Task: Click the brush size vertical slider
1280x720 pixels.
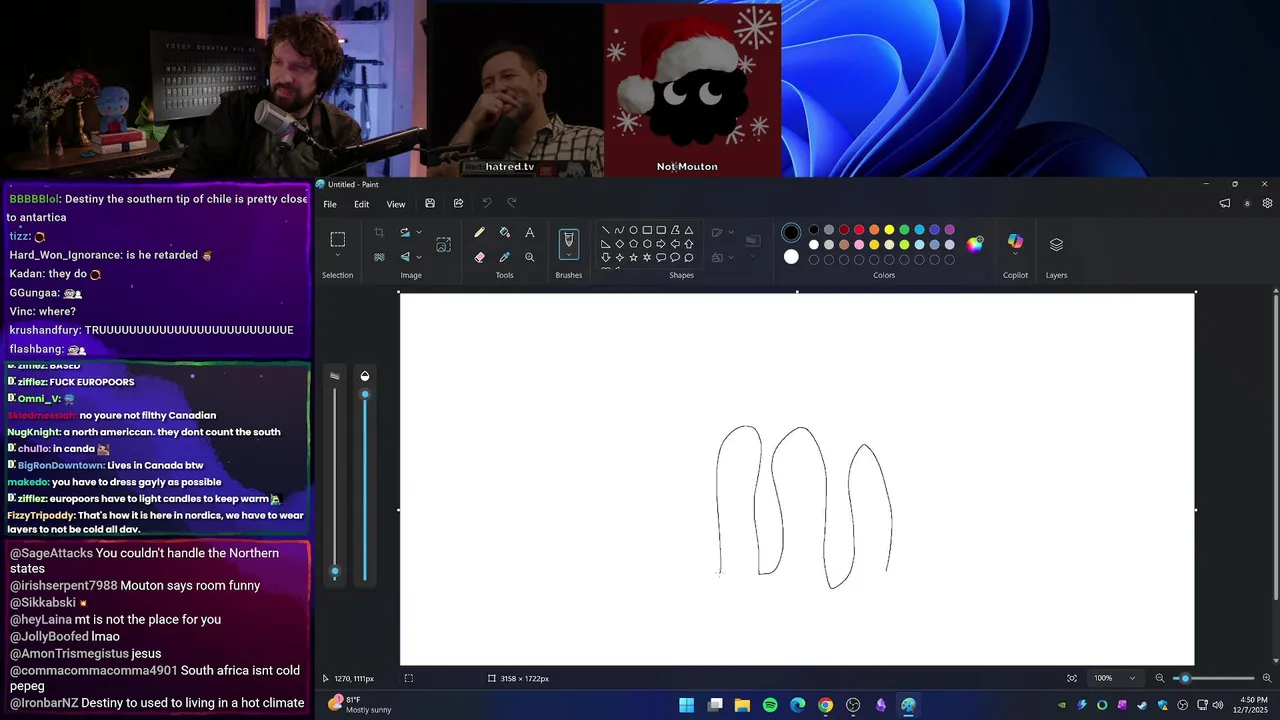Action: [335, 482]
